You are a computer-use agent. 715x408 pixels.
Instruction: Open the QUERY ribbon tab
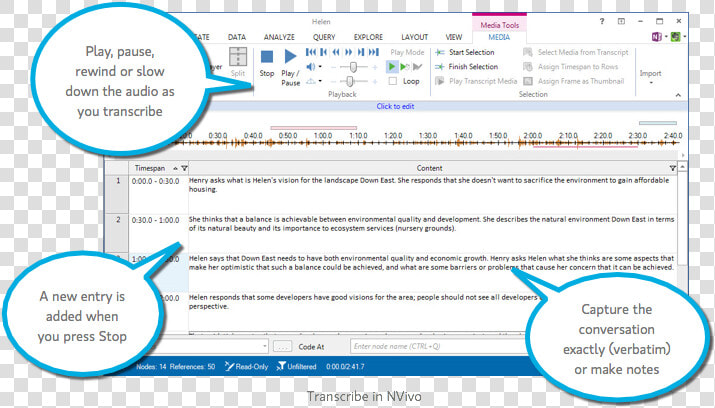(x=324, y=37)
